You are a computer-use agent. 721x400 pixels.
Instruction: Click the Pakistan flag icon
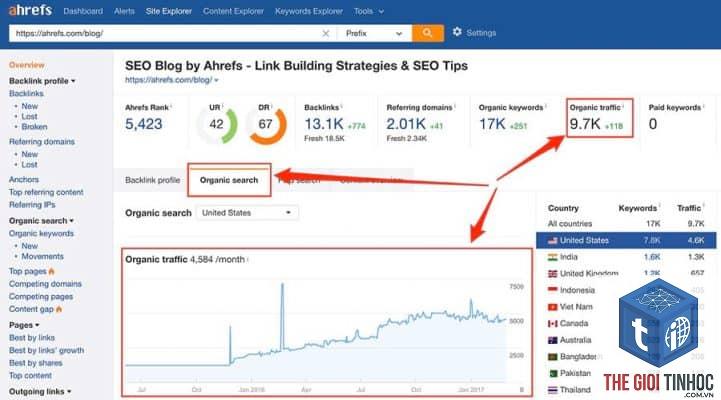point(552,373)
